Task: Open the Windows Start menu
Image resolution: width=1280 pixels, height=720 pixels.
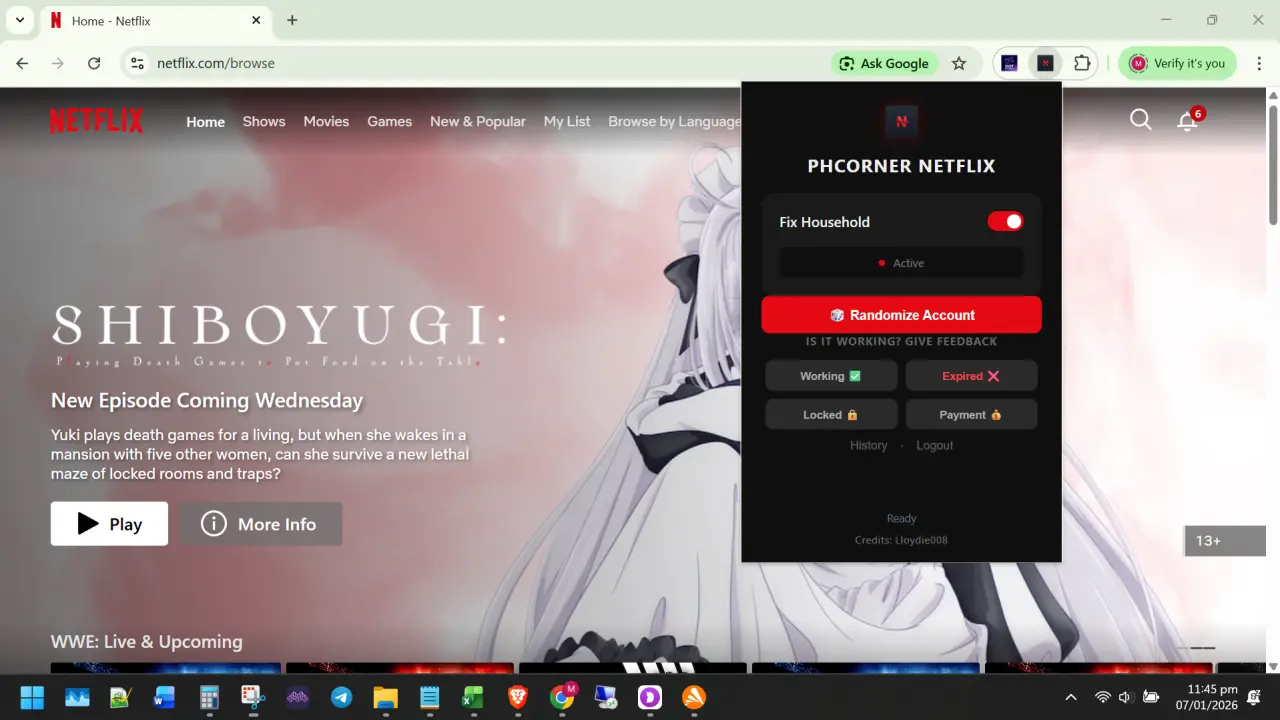Action: coord(32,697)
